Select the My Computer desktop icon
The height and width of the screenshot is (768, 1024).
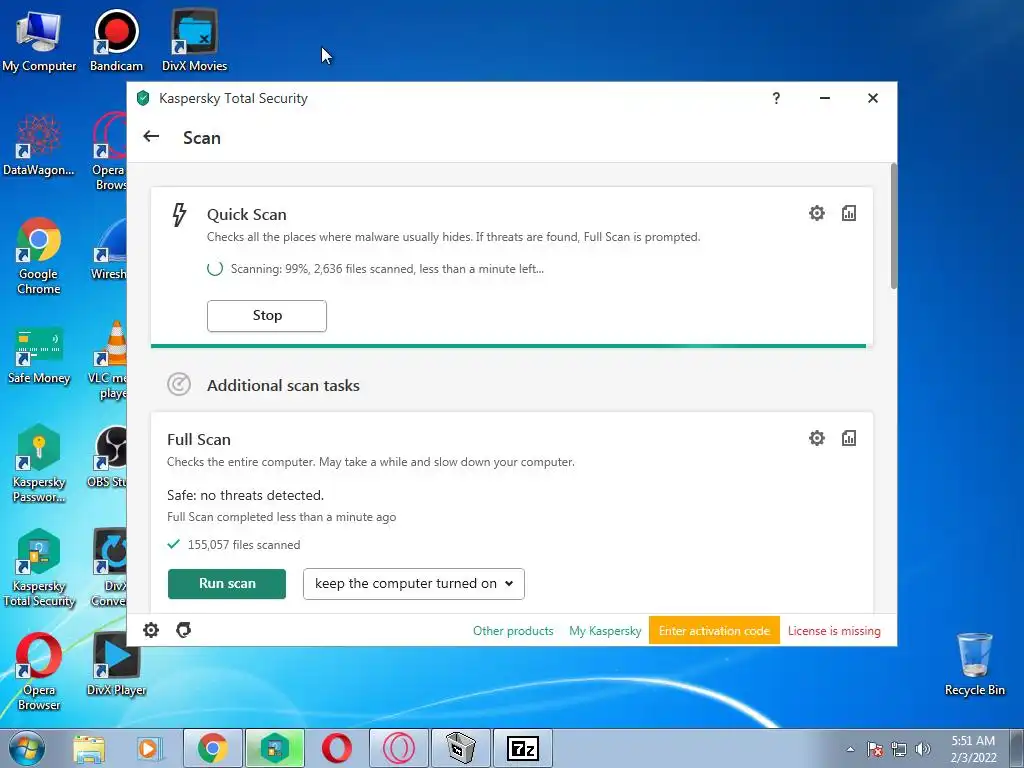pyautogui.click(x=39, y=40)
